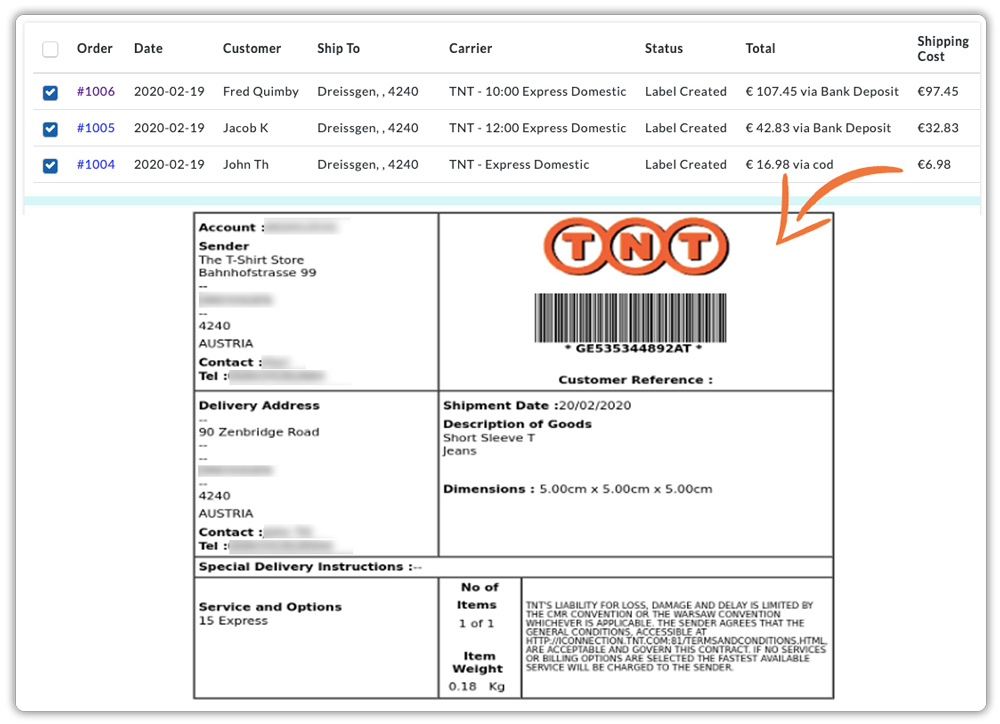This screenshot has width=1000, height=724.
Task: Uncheck order #1004's selection checkbox
Action: (x=50, y=165)
